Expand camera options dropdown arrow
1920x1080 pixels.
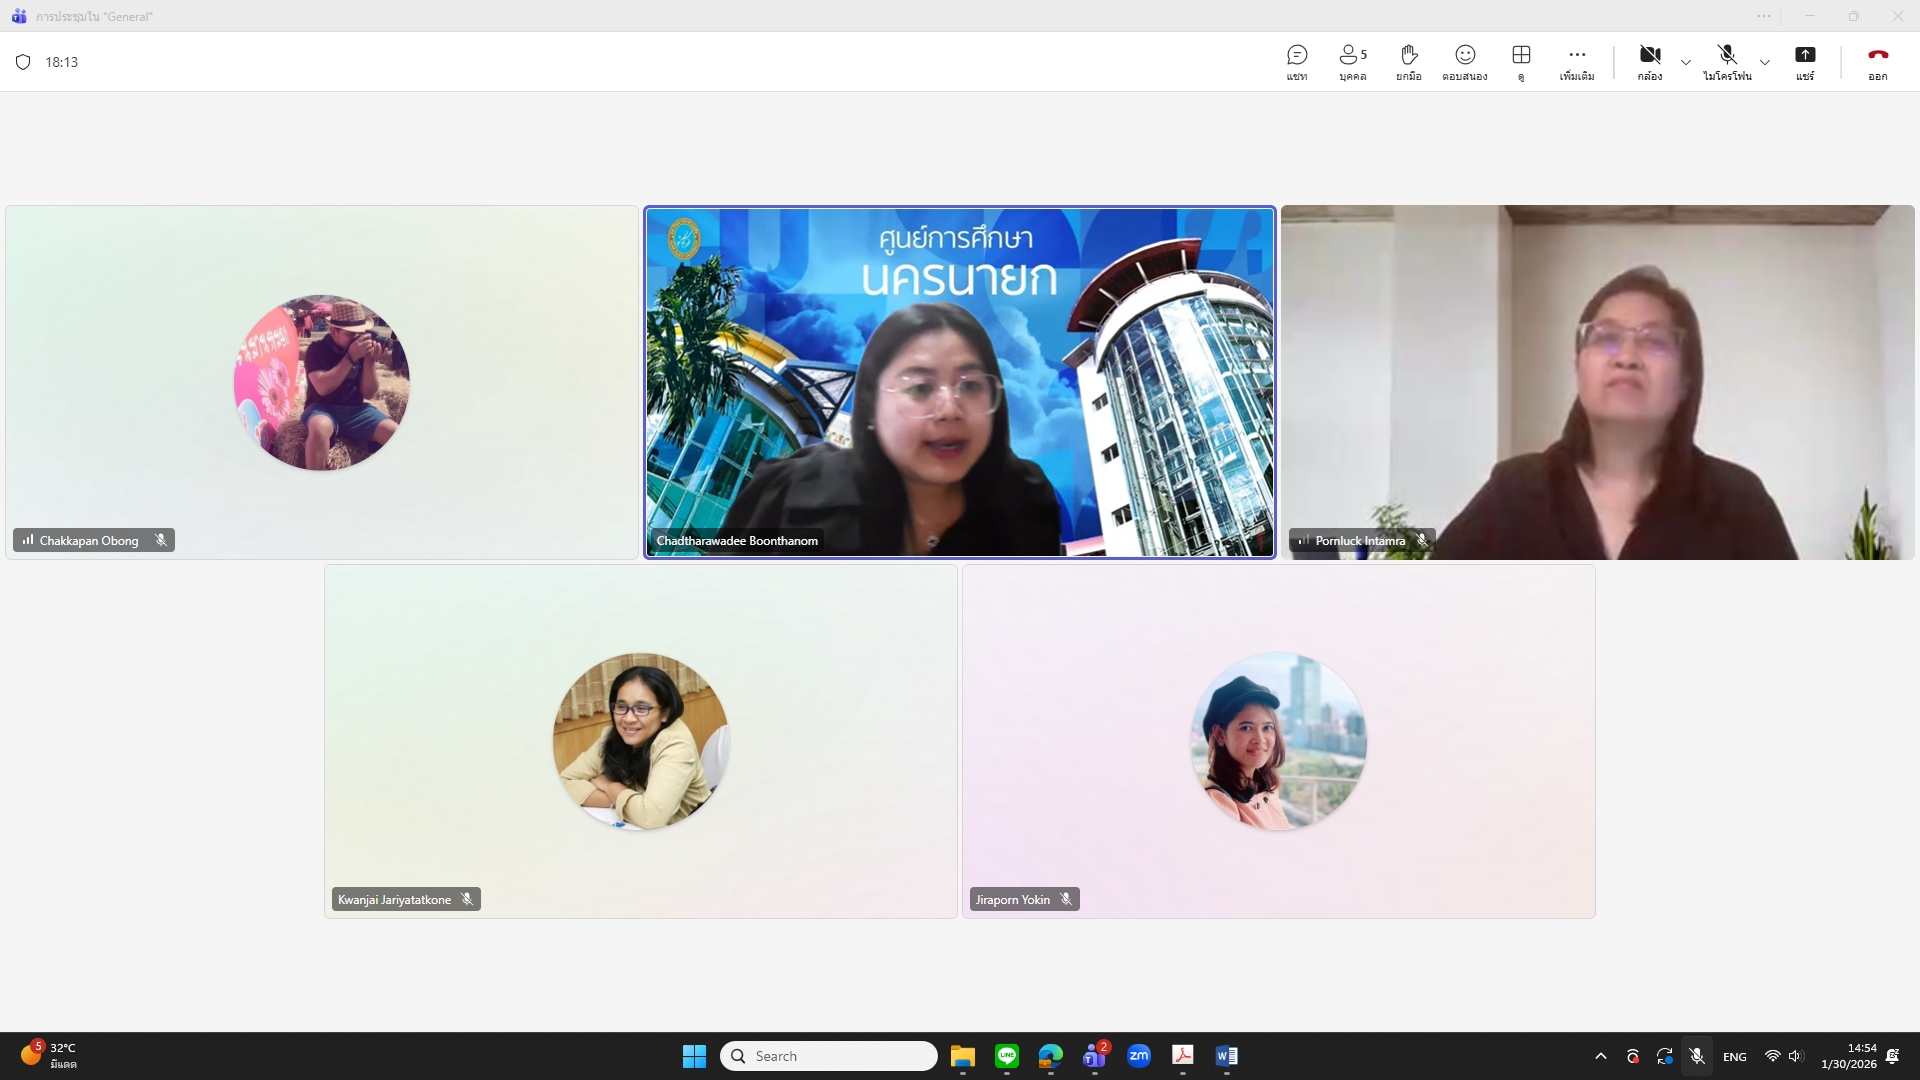pyautogui.click(x=1686, y=62)
